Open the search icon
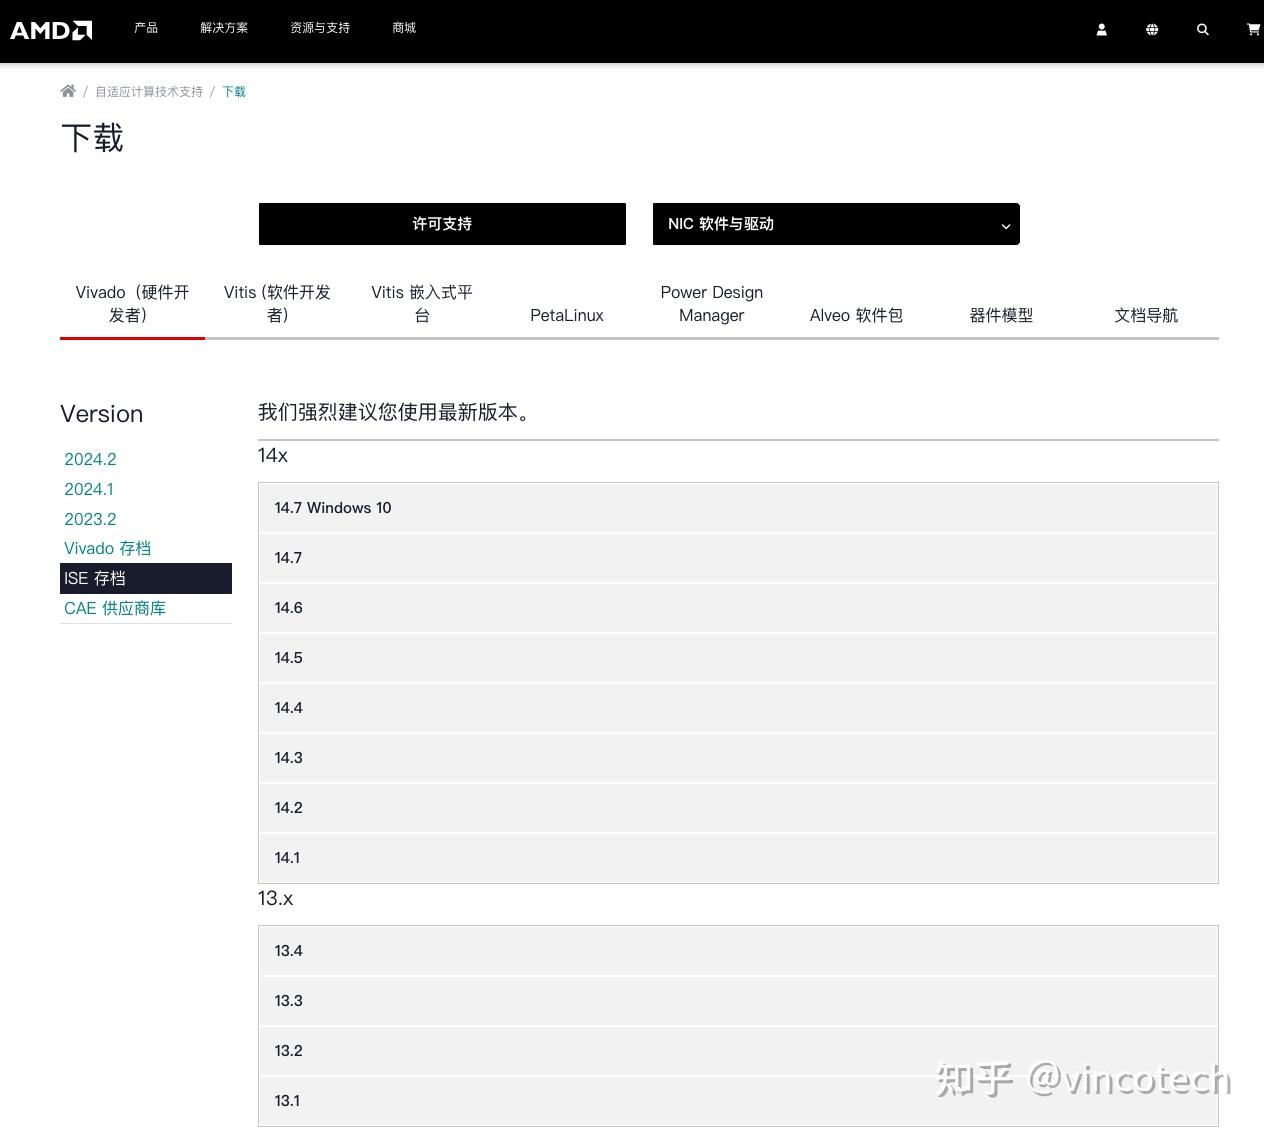This screenshot has height=1130, width=1264. (1202, 30)
